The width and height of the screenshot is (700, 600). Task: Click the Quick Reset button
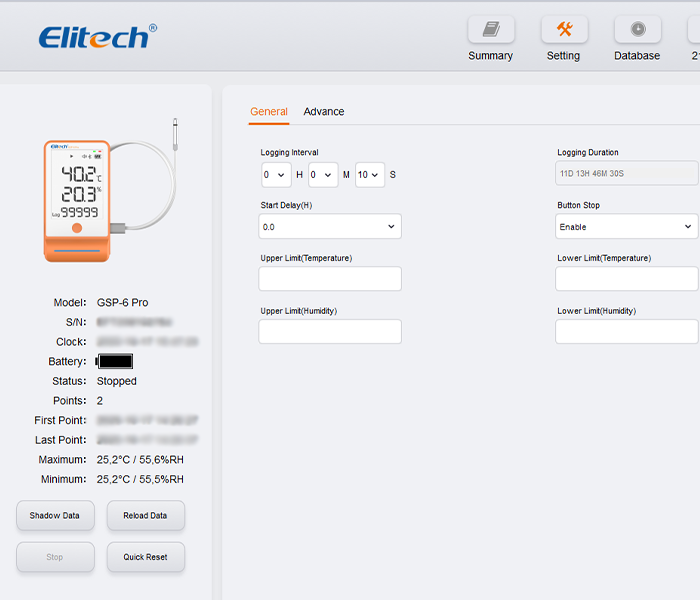tap(146, 557)
